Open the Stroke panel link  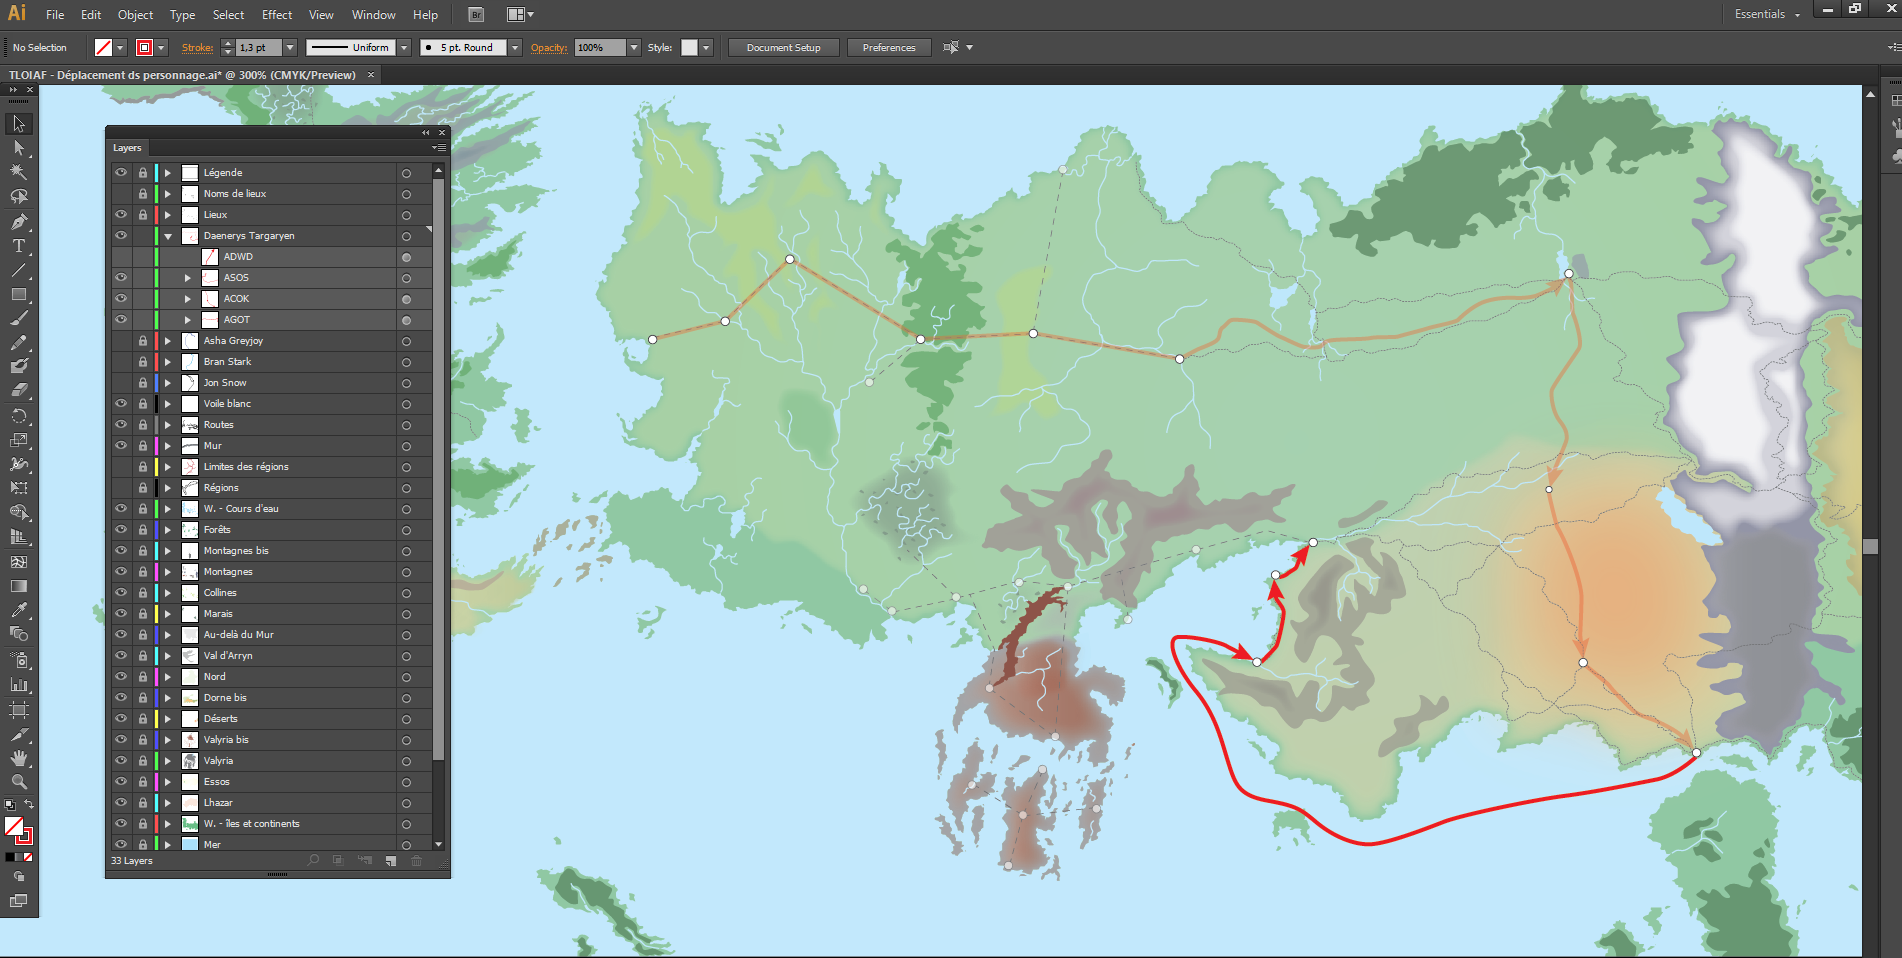pos(197,47)
